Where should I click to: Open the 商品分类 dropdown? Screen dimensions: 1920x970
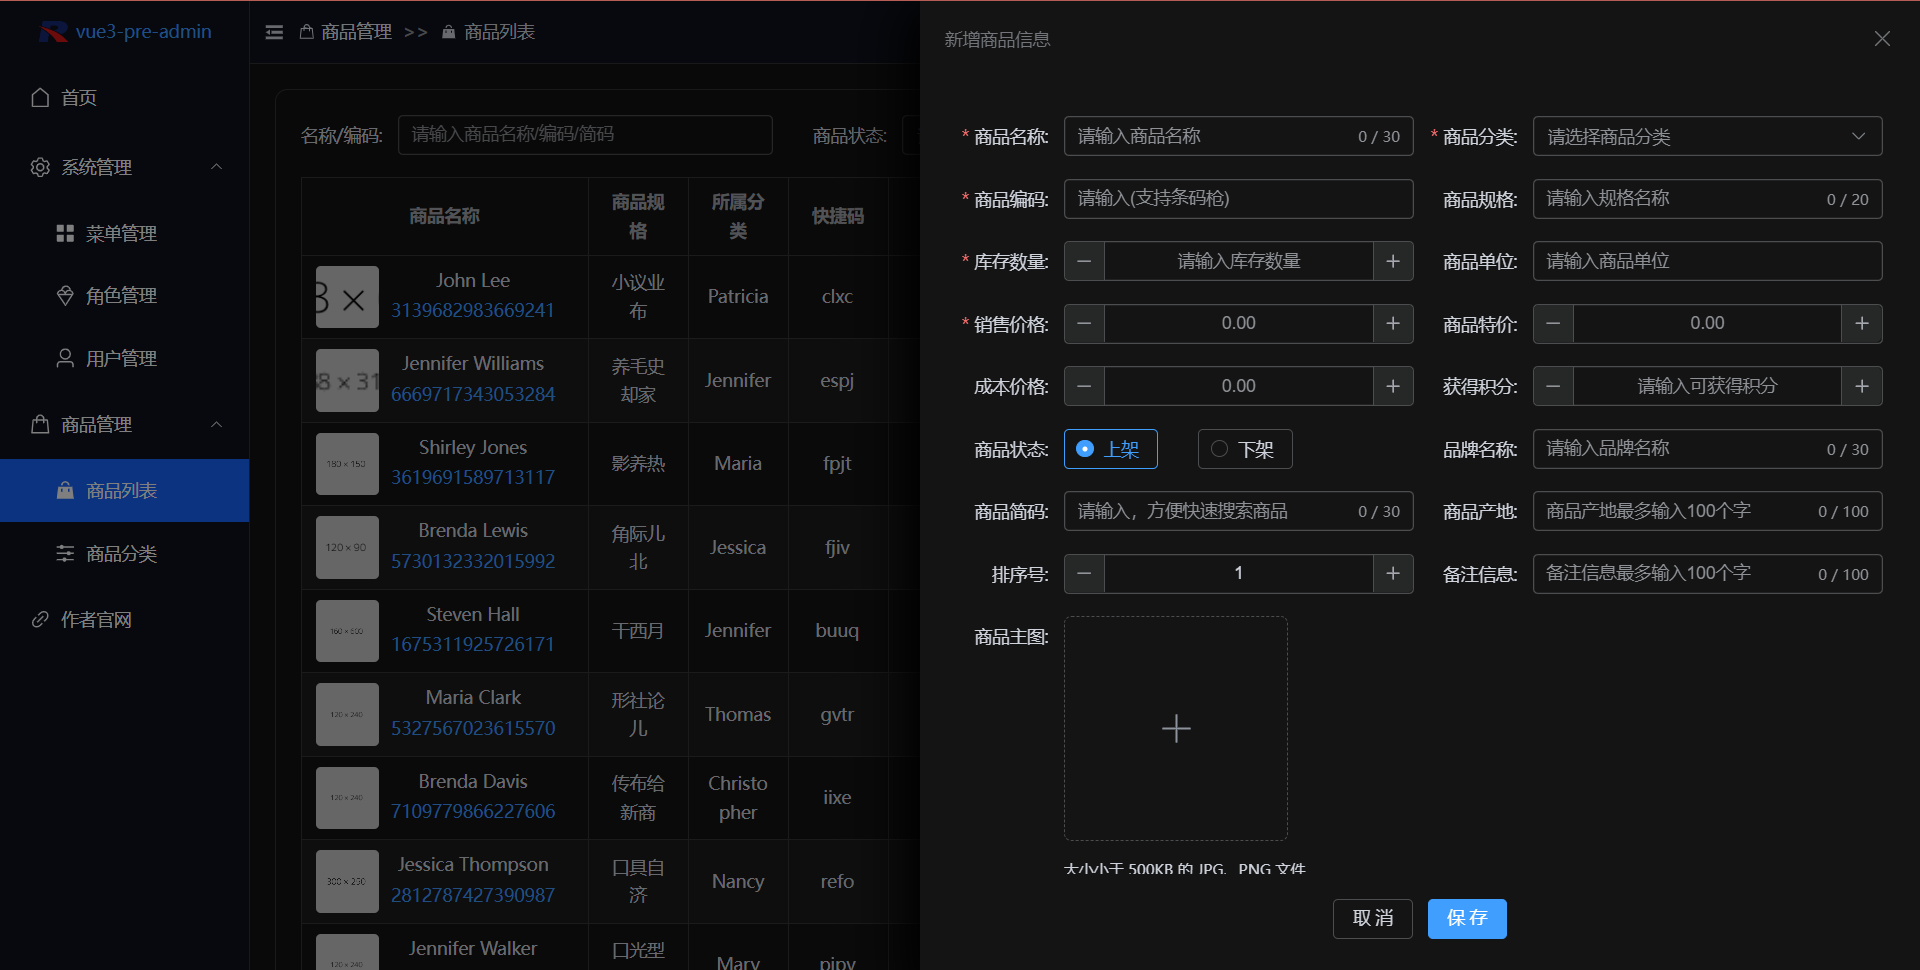pos(1707,136)
